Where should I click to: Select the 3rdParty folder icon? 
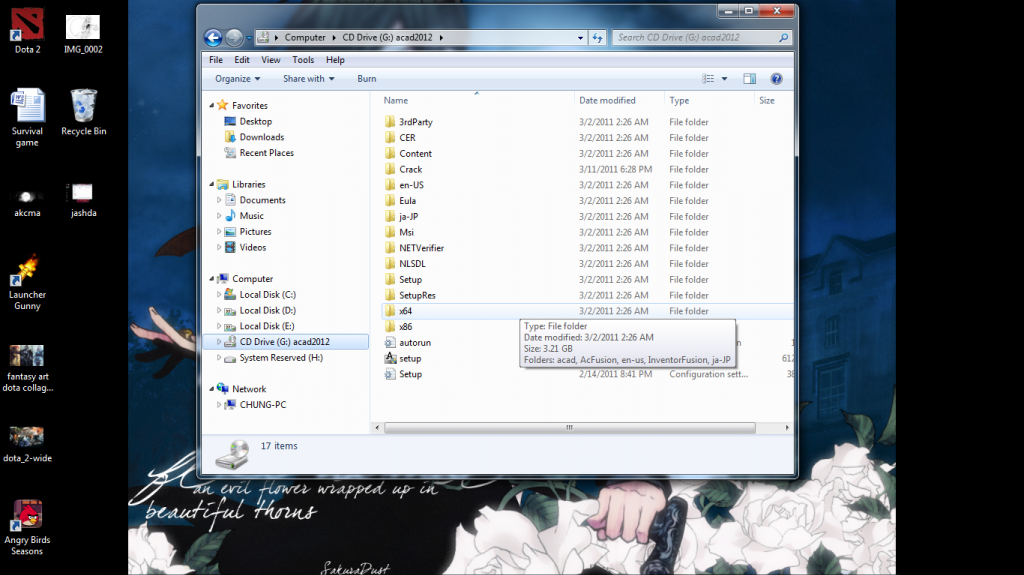click(x=390, y=122)
